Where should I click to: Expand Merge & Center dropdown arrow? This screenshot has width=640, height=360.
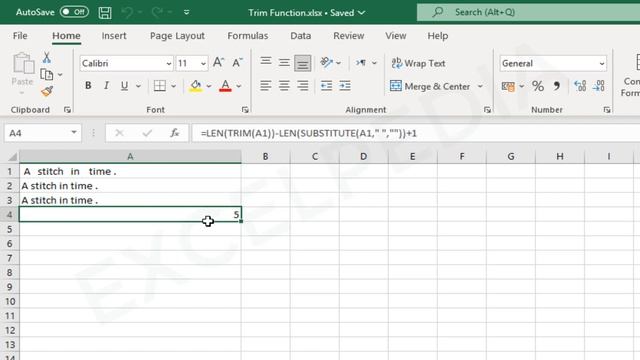[480, 86]
